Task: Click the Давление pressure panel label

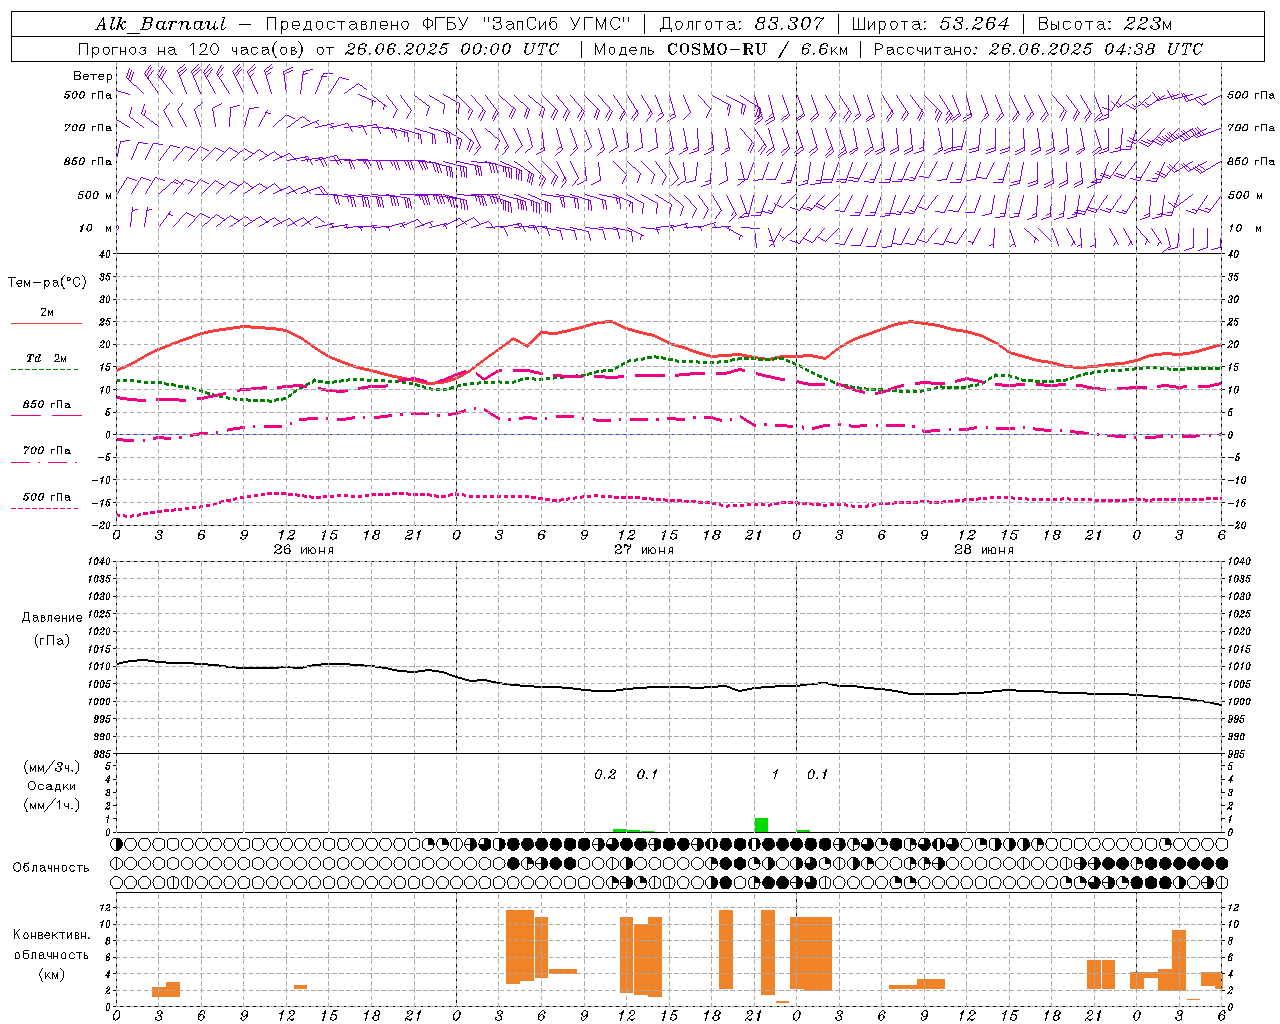Action: [52, 618]
